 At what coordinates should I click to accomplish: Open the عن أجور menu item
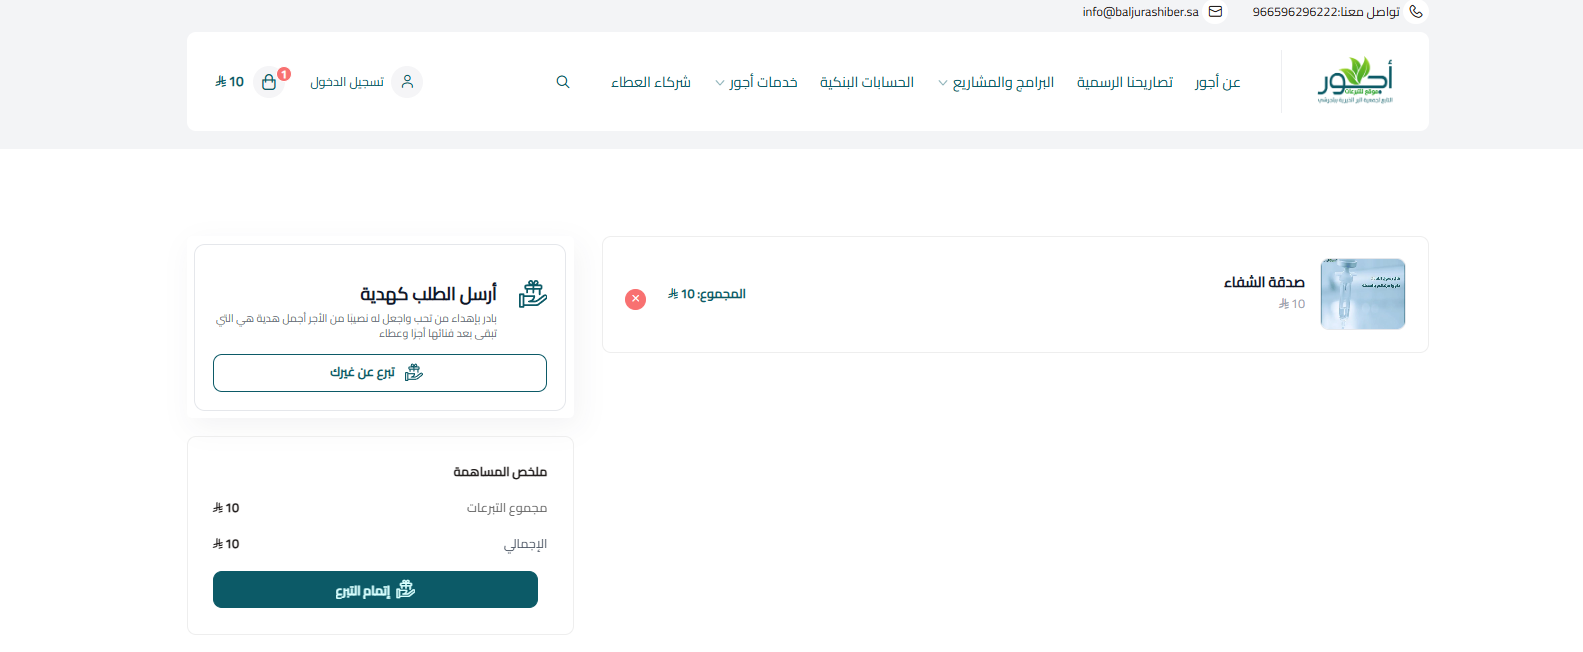tap(1217, 82)
